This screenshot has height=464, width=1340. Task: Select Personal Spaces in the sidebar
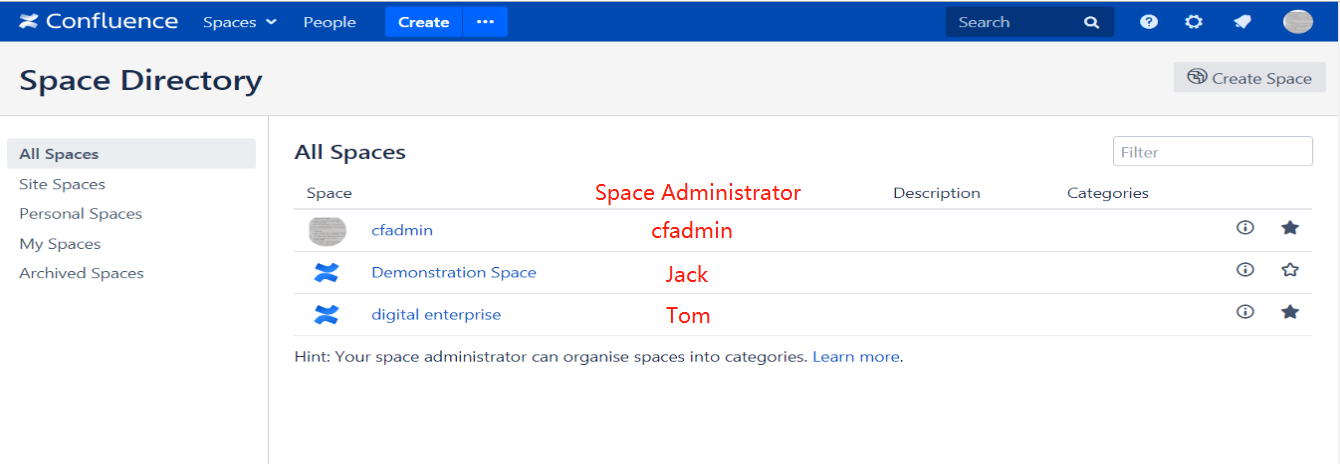(x=80, y=214)
